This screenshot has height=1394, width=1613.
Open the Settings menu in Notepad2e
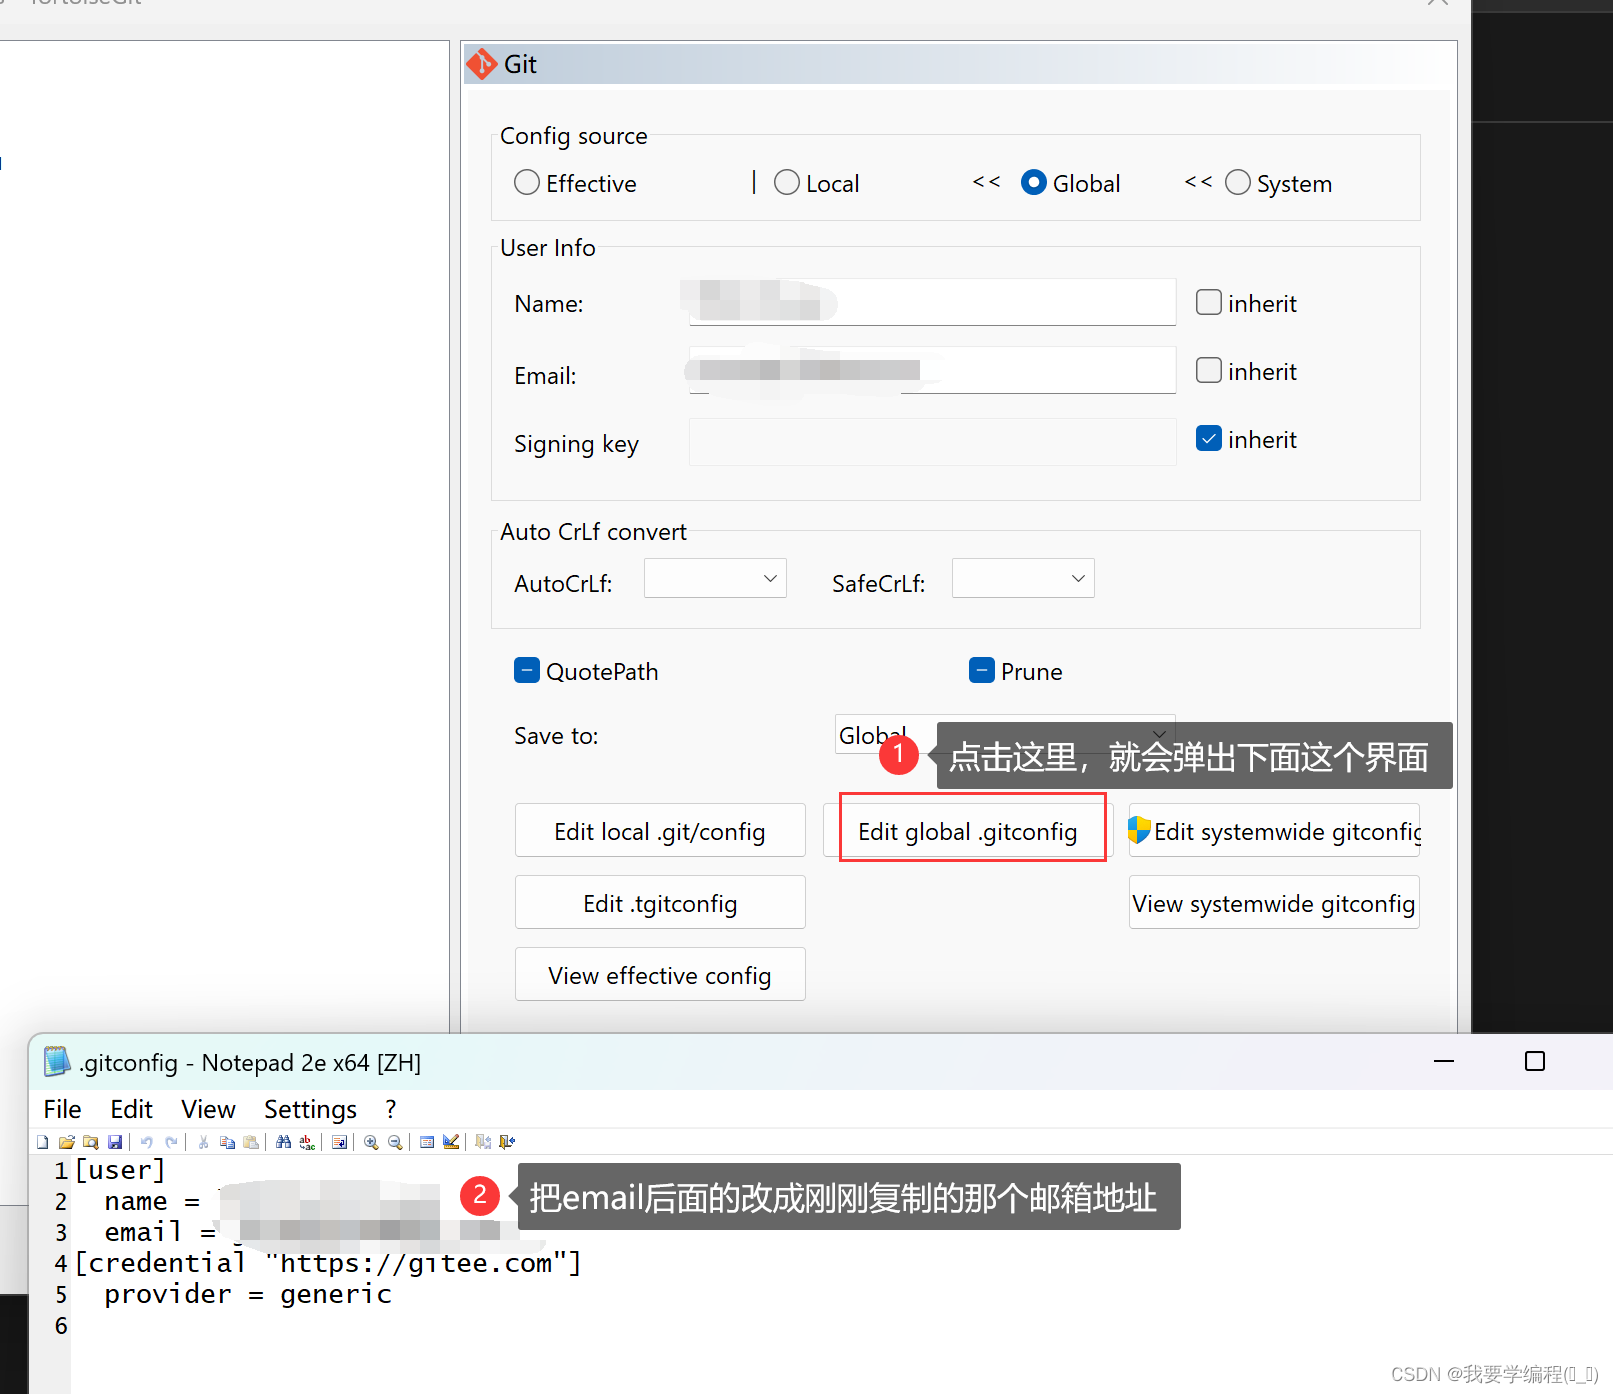coord(310,1109)
